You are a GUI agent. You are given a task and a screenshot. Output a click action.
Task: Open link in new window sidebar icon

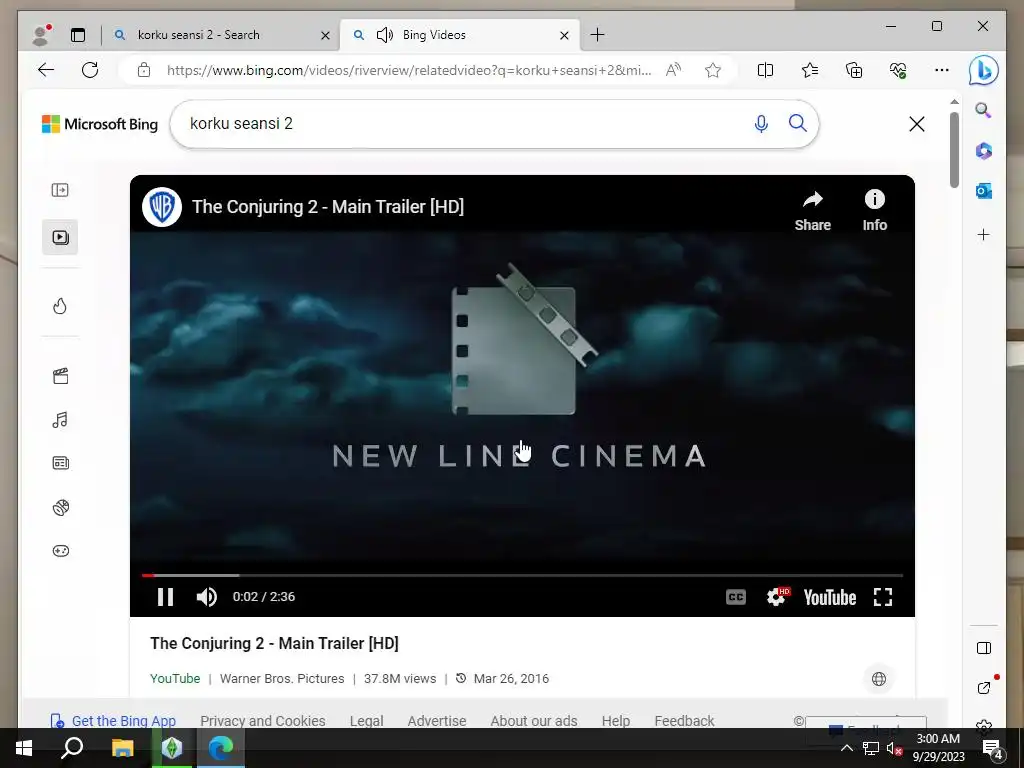coord(984,687)
